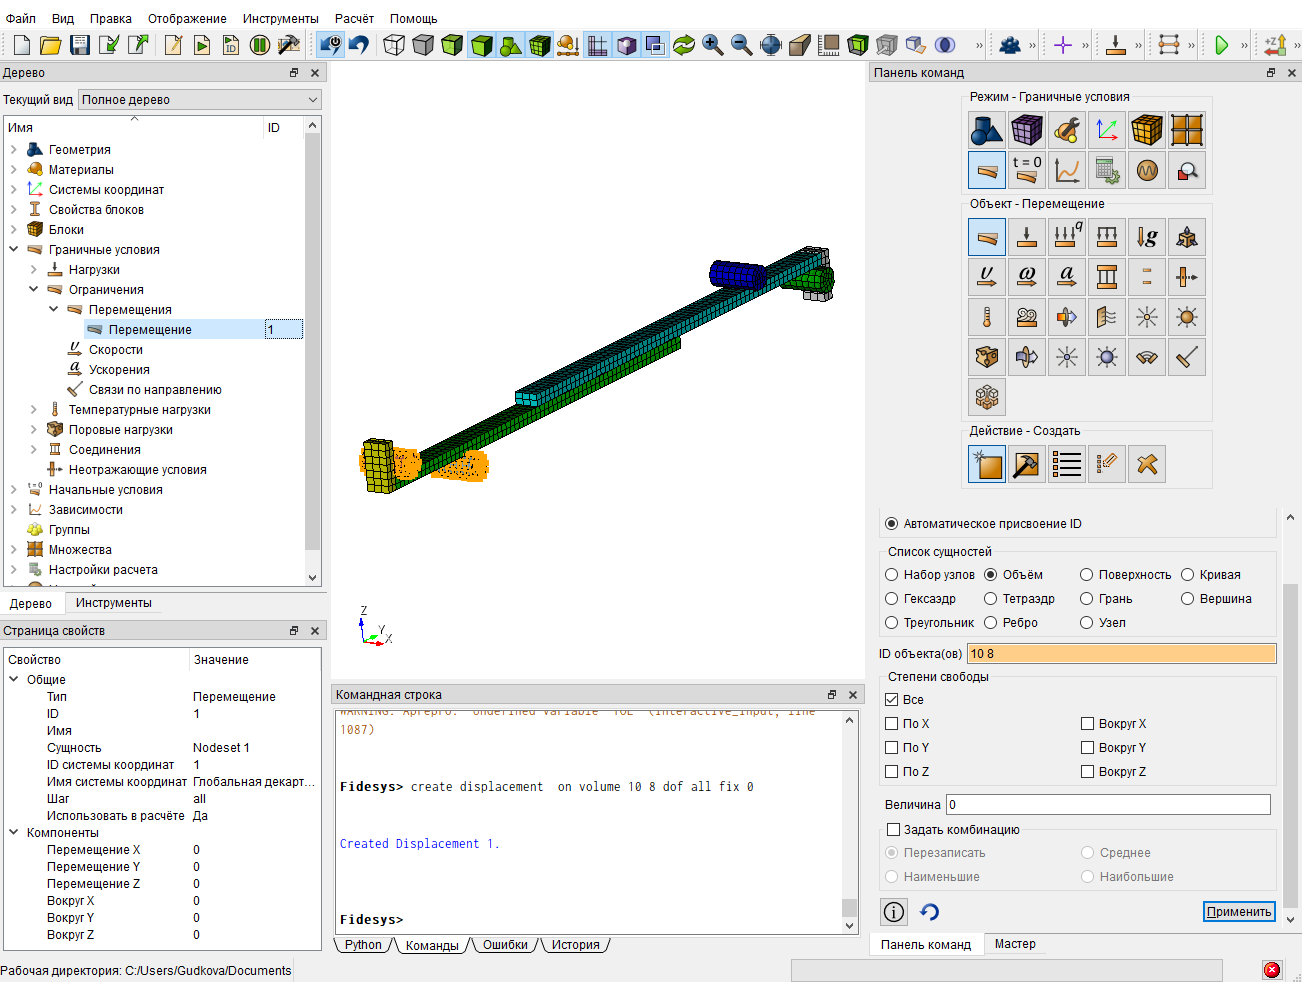
Task: Expand the 'Материалы' tree node
Action: 13,170
